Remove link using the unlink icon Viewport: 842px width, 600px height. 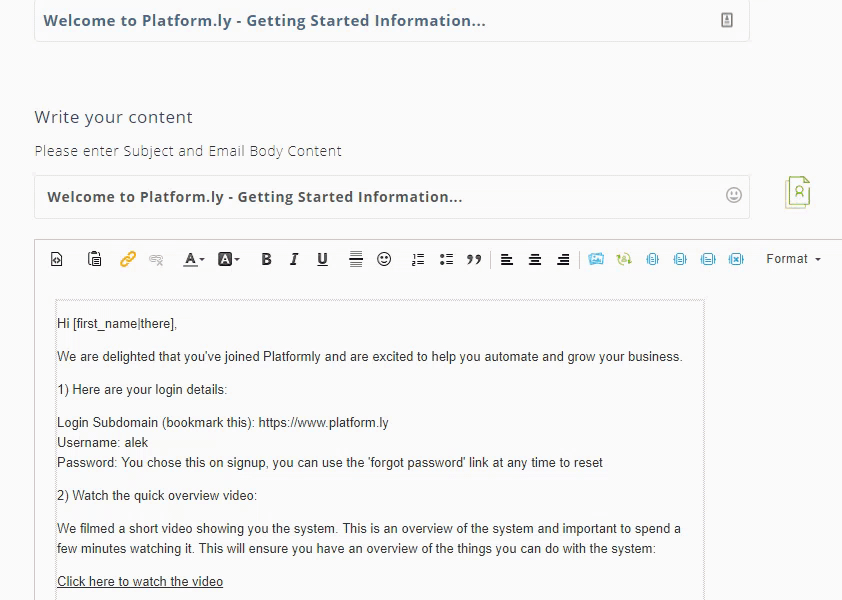pos(156,259)
